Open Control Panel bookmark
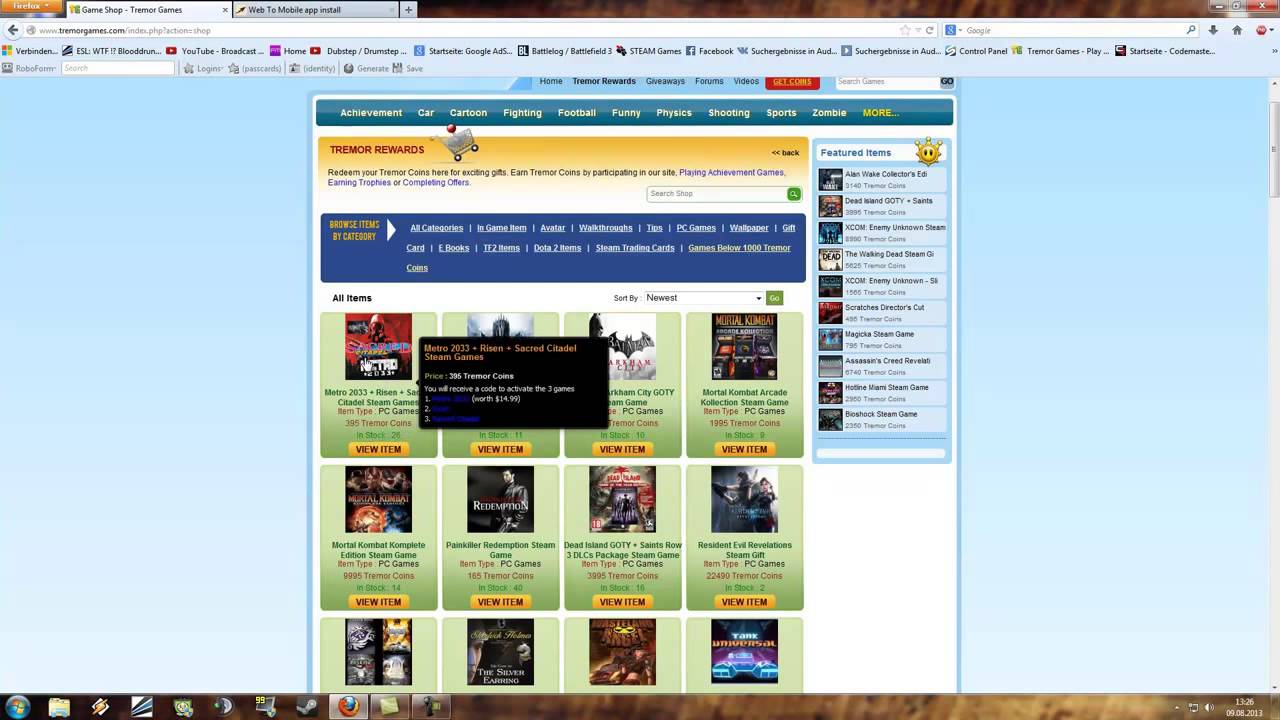 tap(976, 51)
